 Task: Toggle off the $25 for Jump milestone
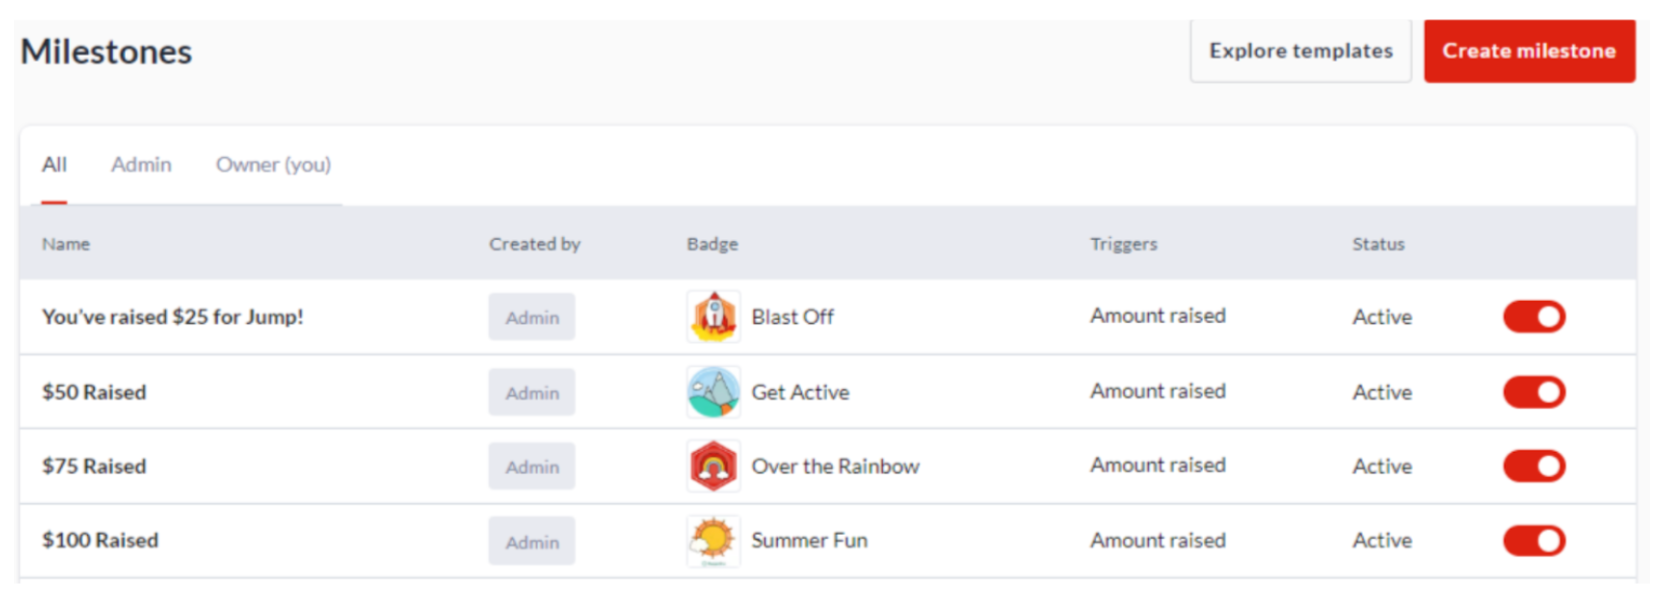(1534, 317)
